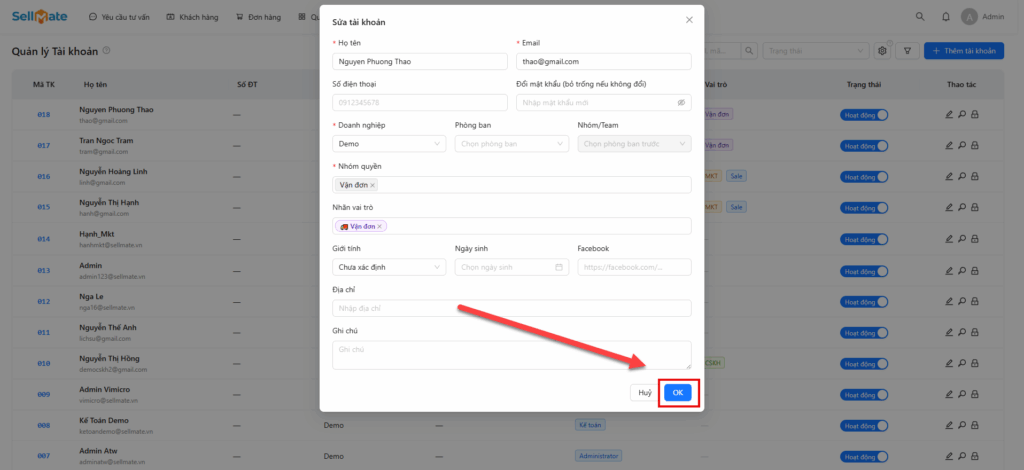This screenshot has width=1024, height=470.
Task: Click key icon for account 013 Admin
Action: 962,270
